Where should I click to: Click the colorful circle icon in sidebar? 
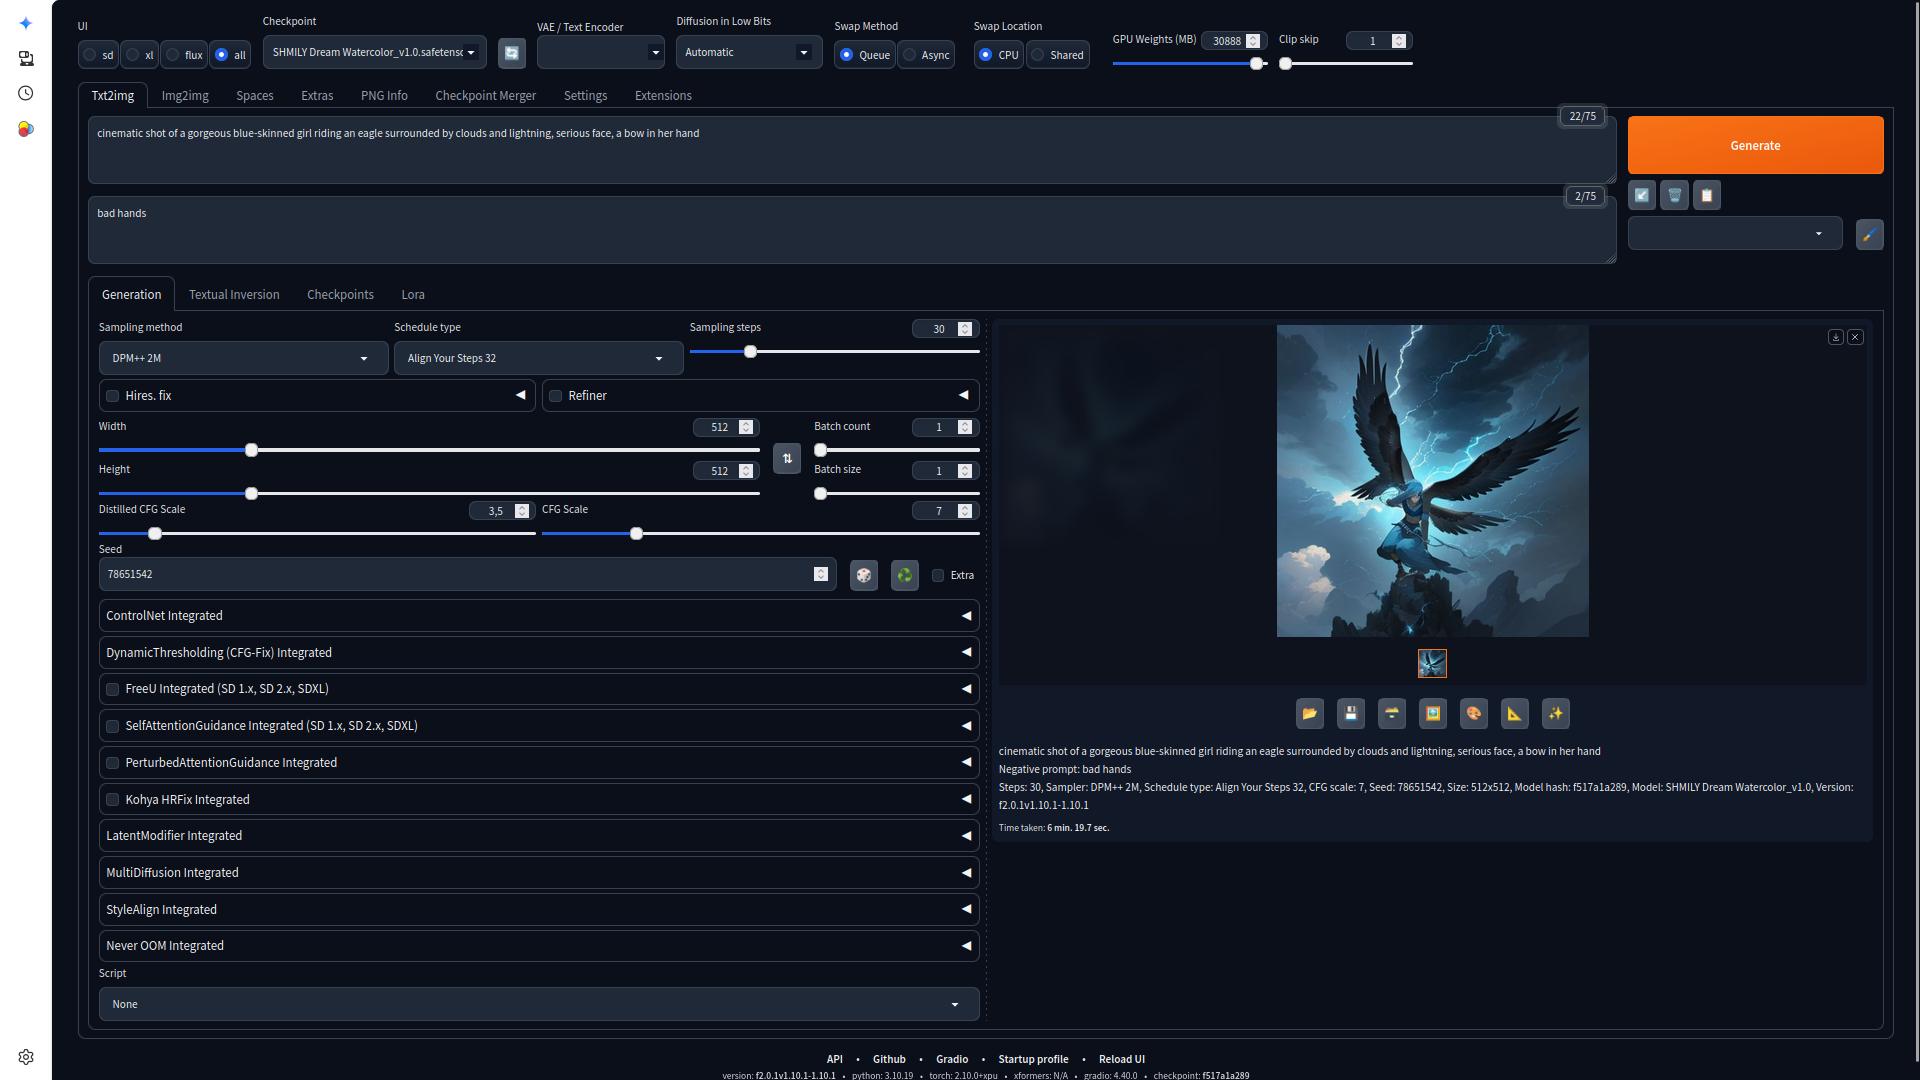click(x=26, y=129)
